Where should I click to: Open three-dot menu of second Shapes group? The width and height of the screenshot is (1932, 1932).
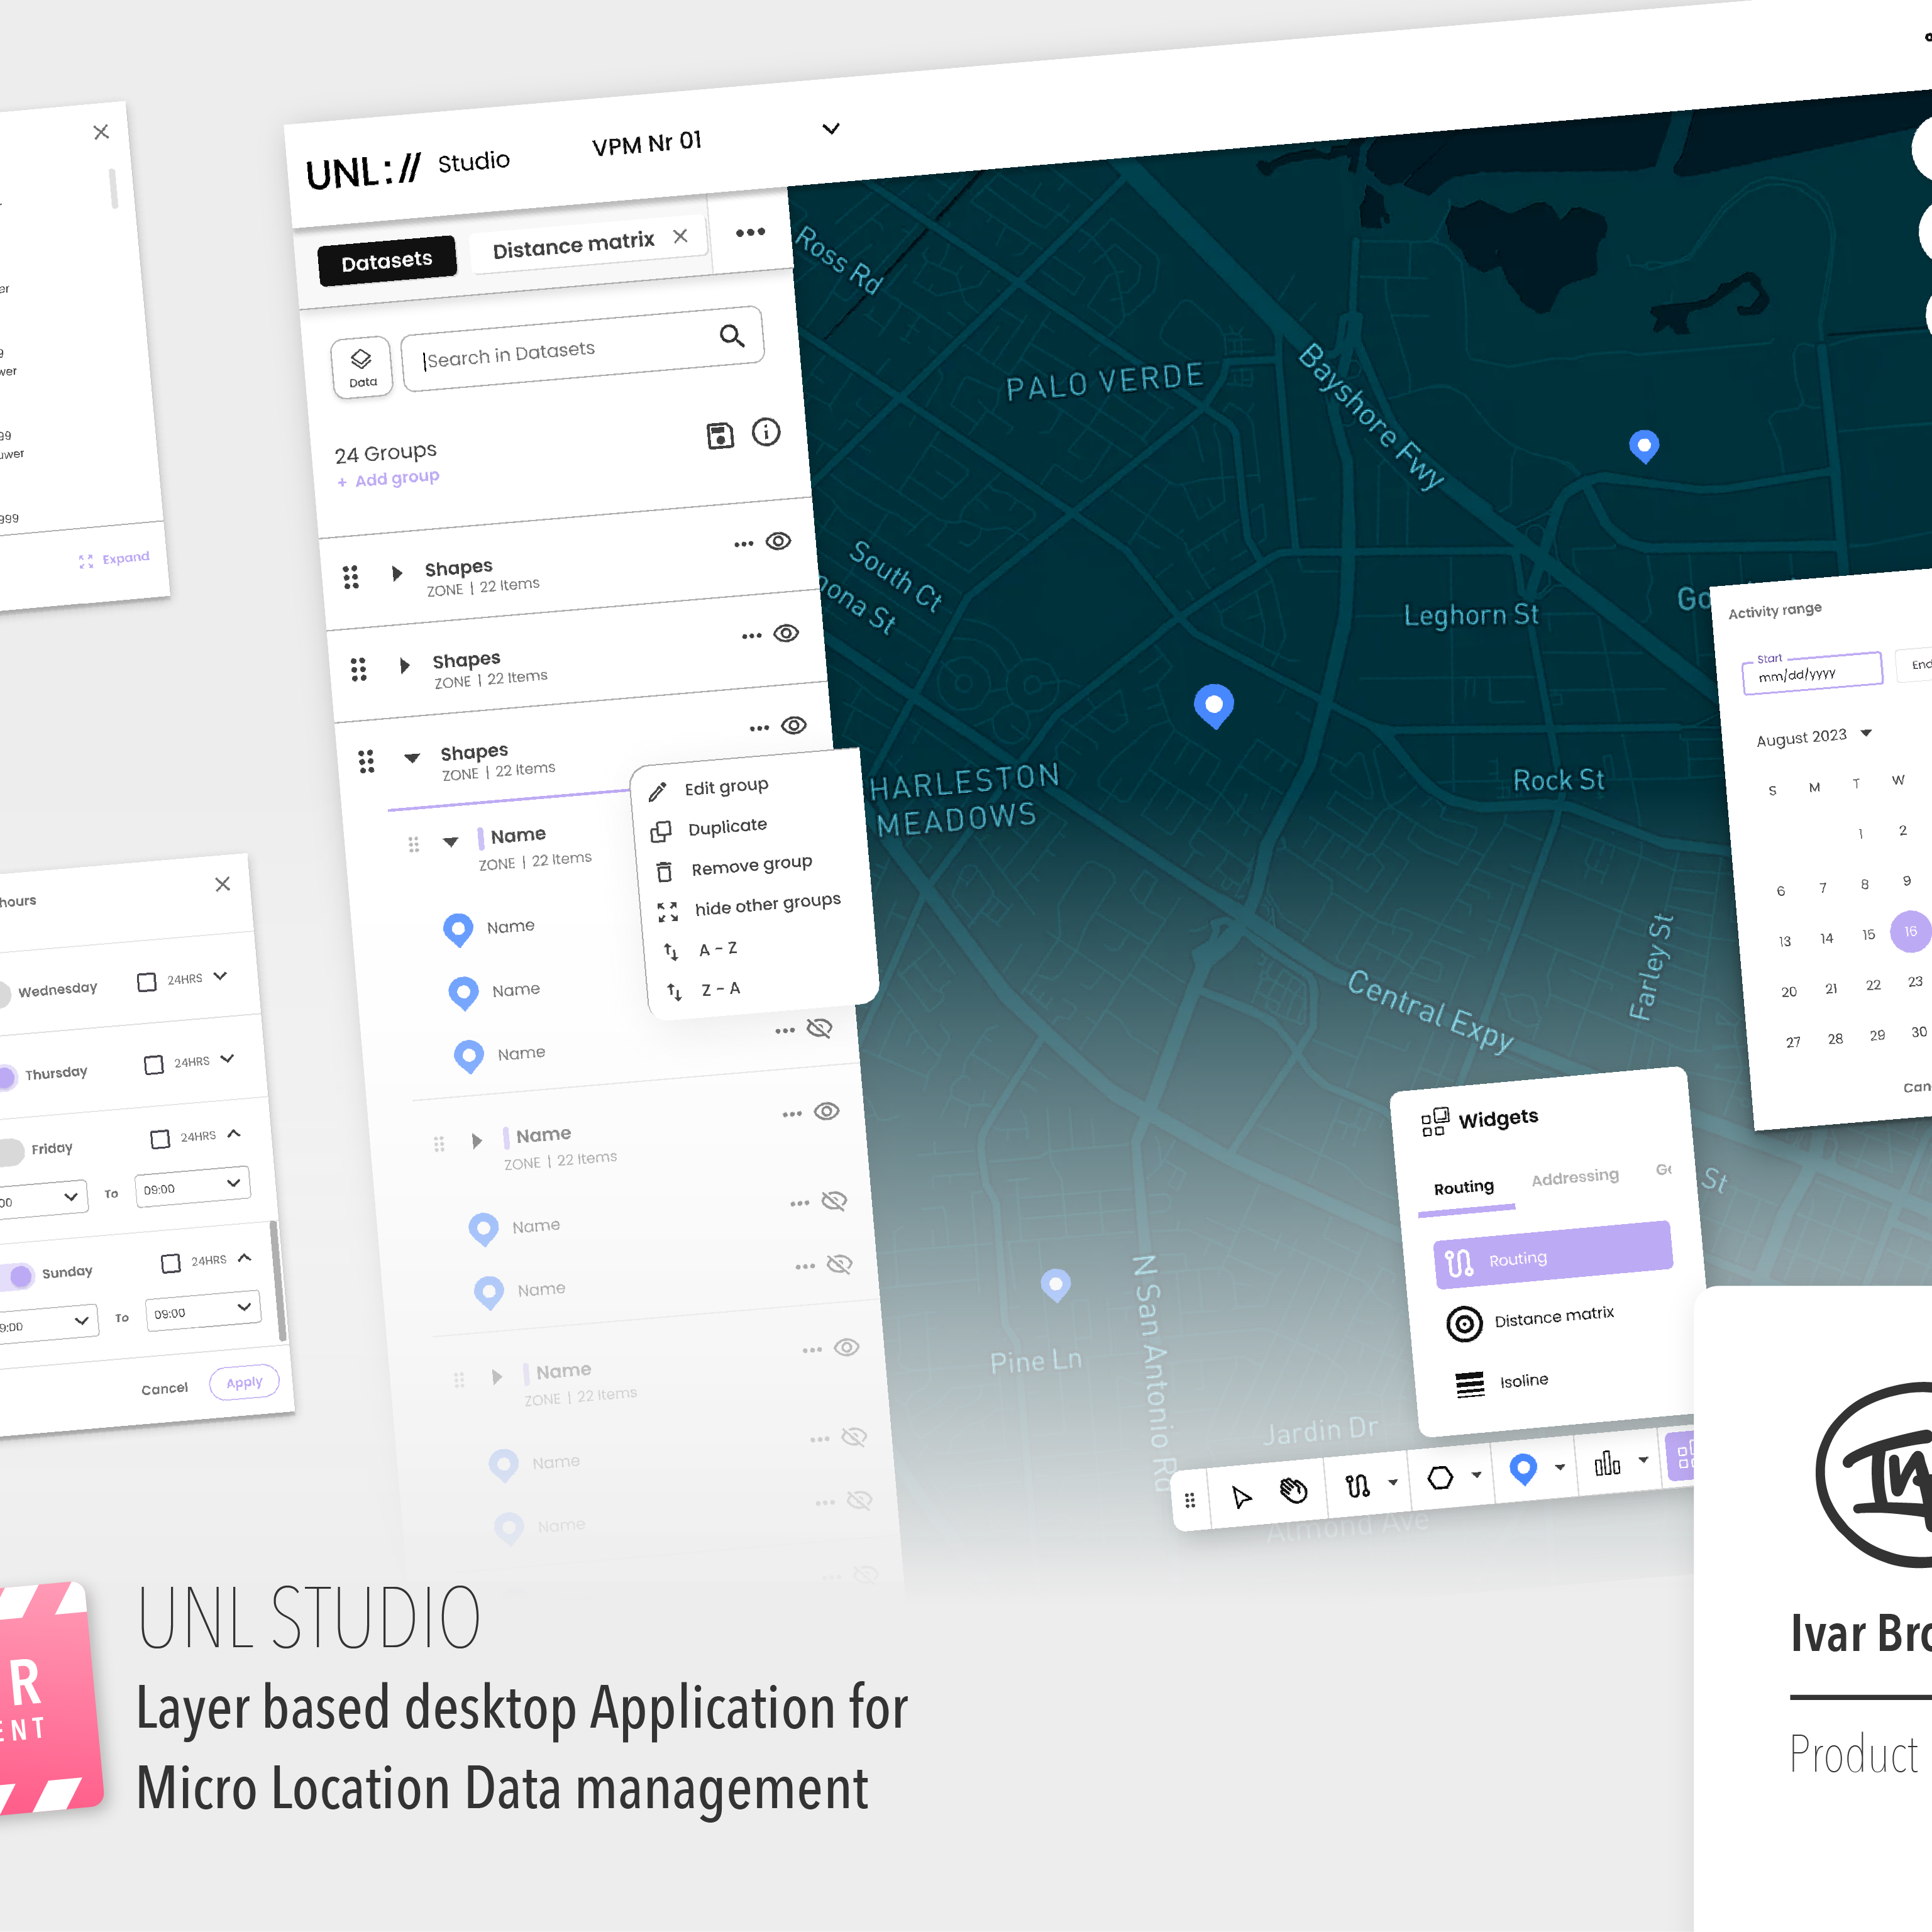[x=751, y=636]
